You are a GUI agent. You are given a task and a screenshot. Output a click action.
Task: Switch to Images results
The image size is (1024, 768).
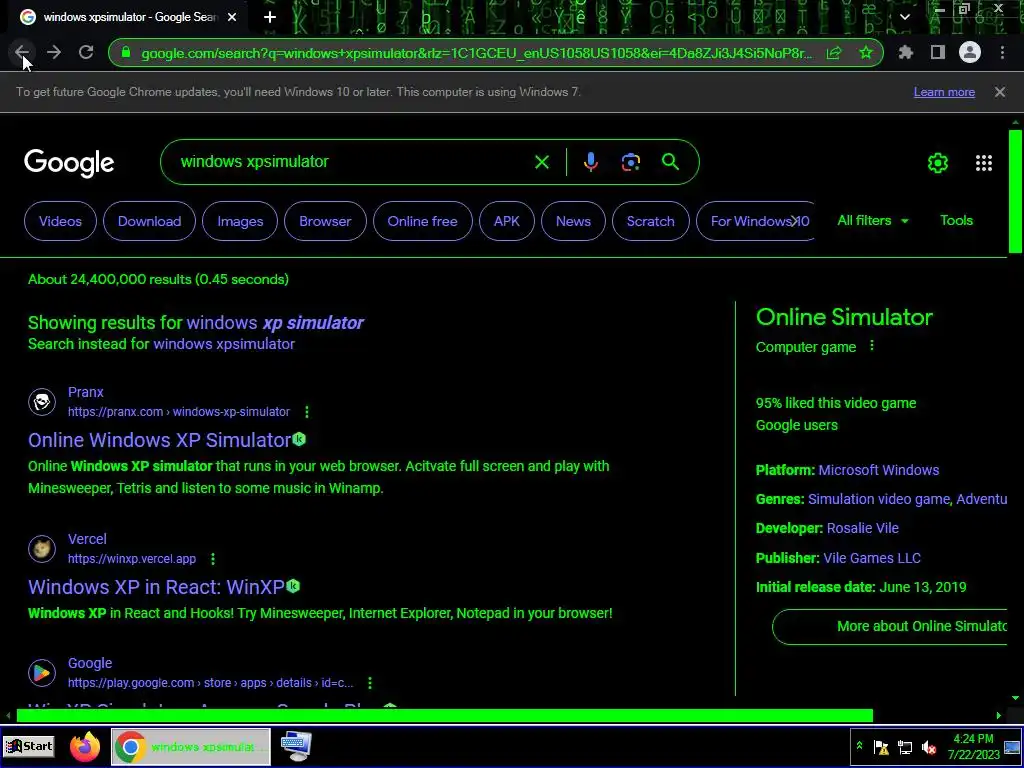point(240,221)
